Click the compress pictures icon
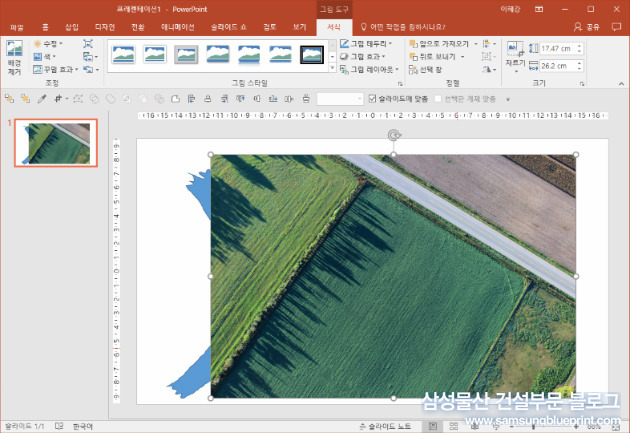630x433 pixels. click(88, 44)
